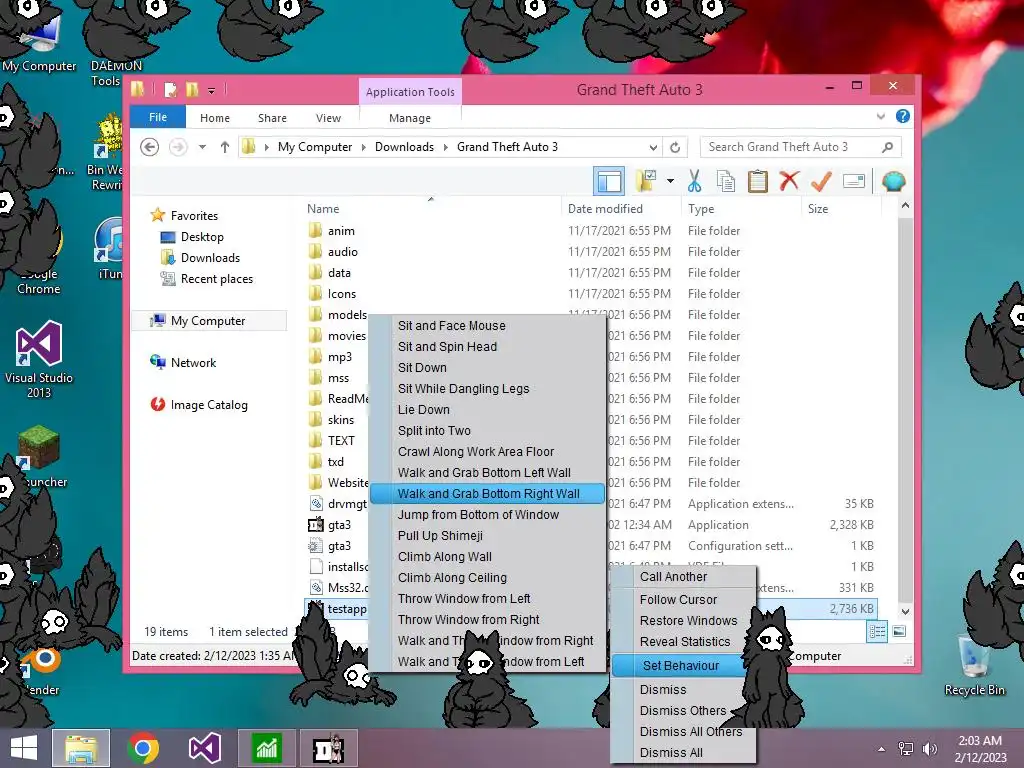The height and width of the screenshot is (768, 1024).
Task: Sort by the Date modified column header
Action: coord(605,208)
